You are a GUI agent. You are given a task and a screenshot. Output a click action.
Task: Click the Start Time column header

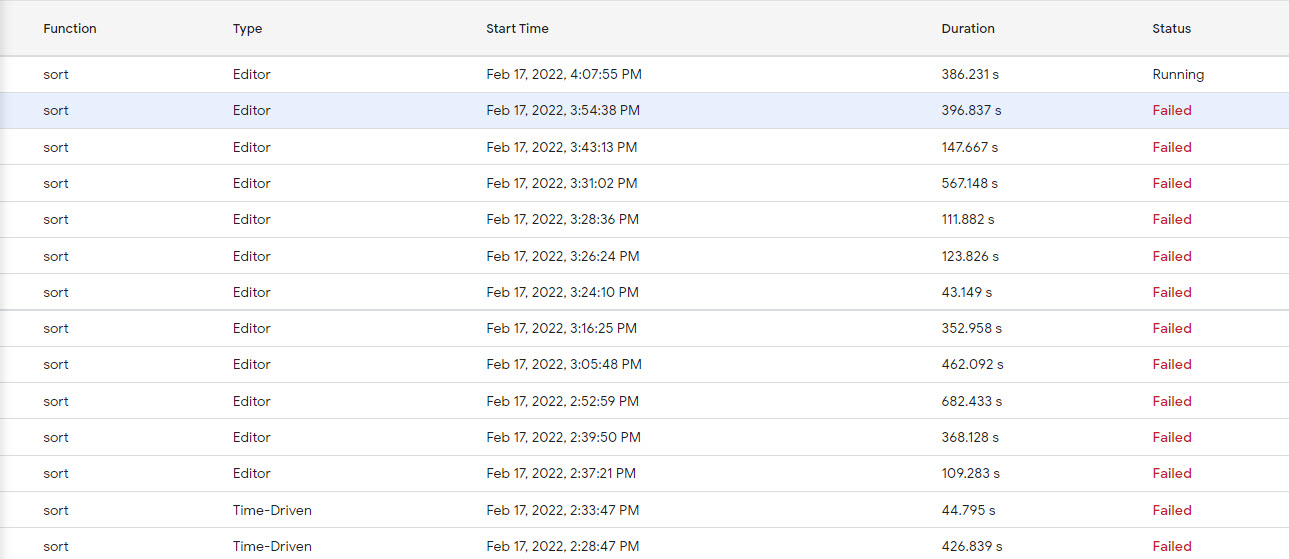pyautogui.click(x=517, y=29)
